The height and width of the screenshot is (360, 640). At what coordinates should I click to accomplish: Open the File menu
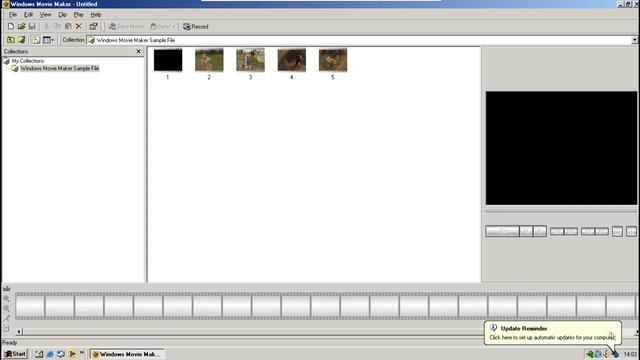tap(13, 15)
